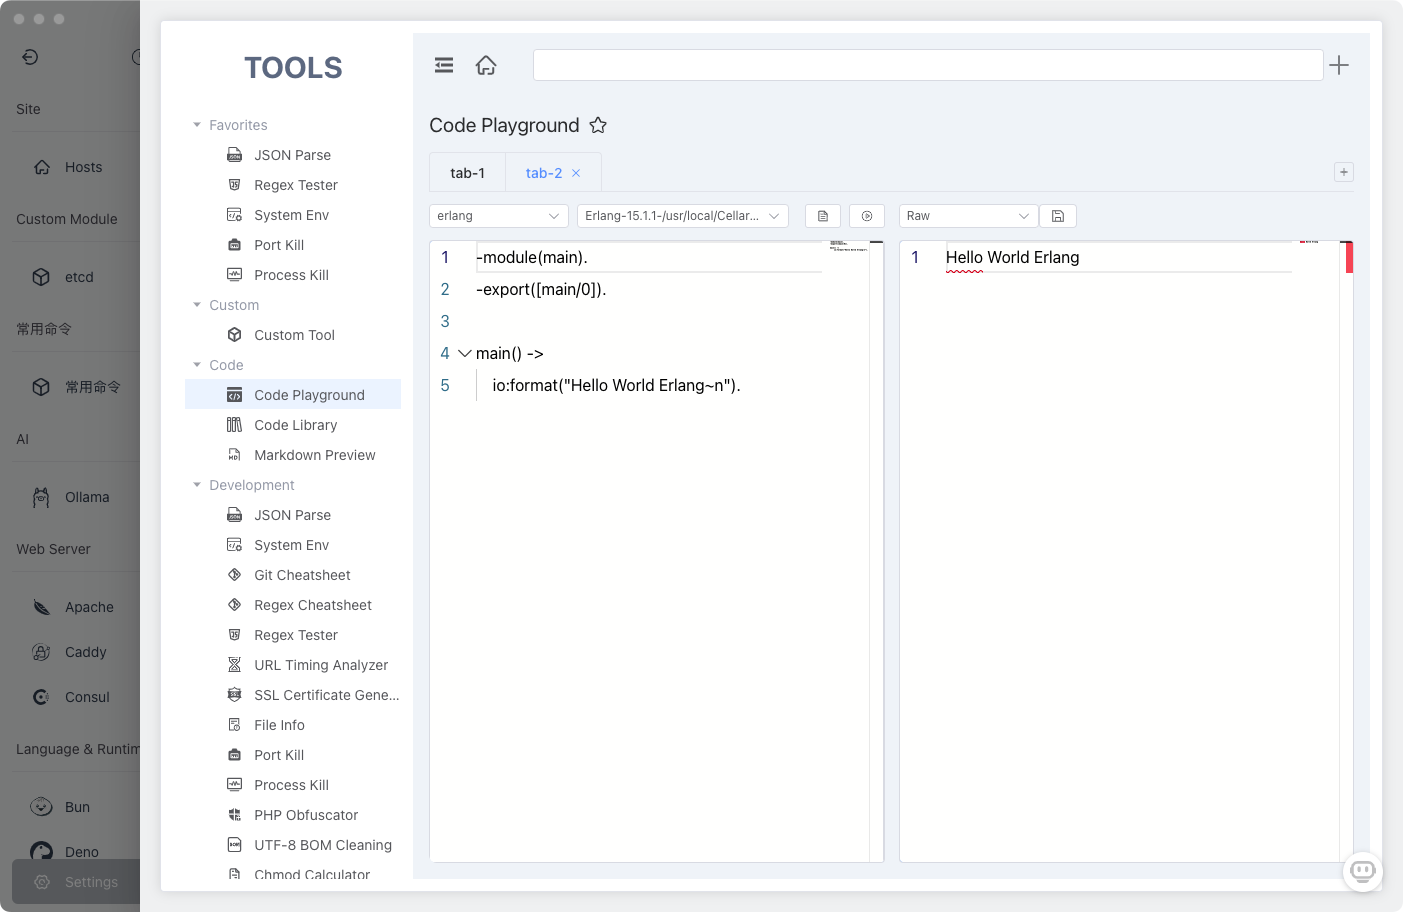This screenshot has height=912, width=1403.
Task: Open Regex Tester under Development
Action: [x=293, y=635]
